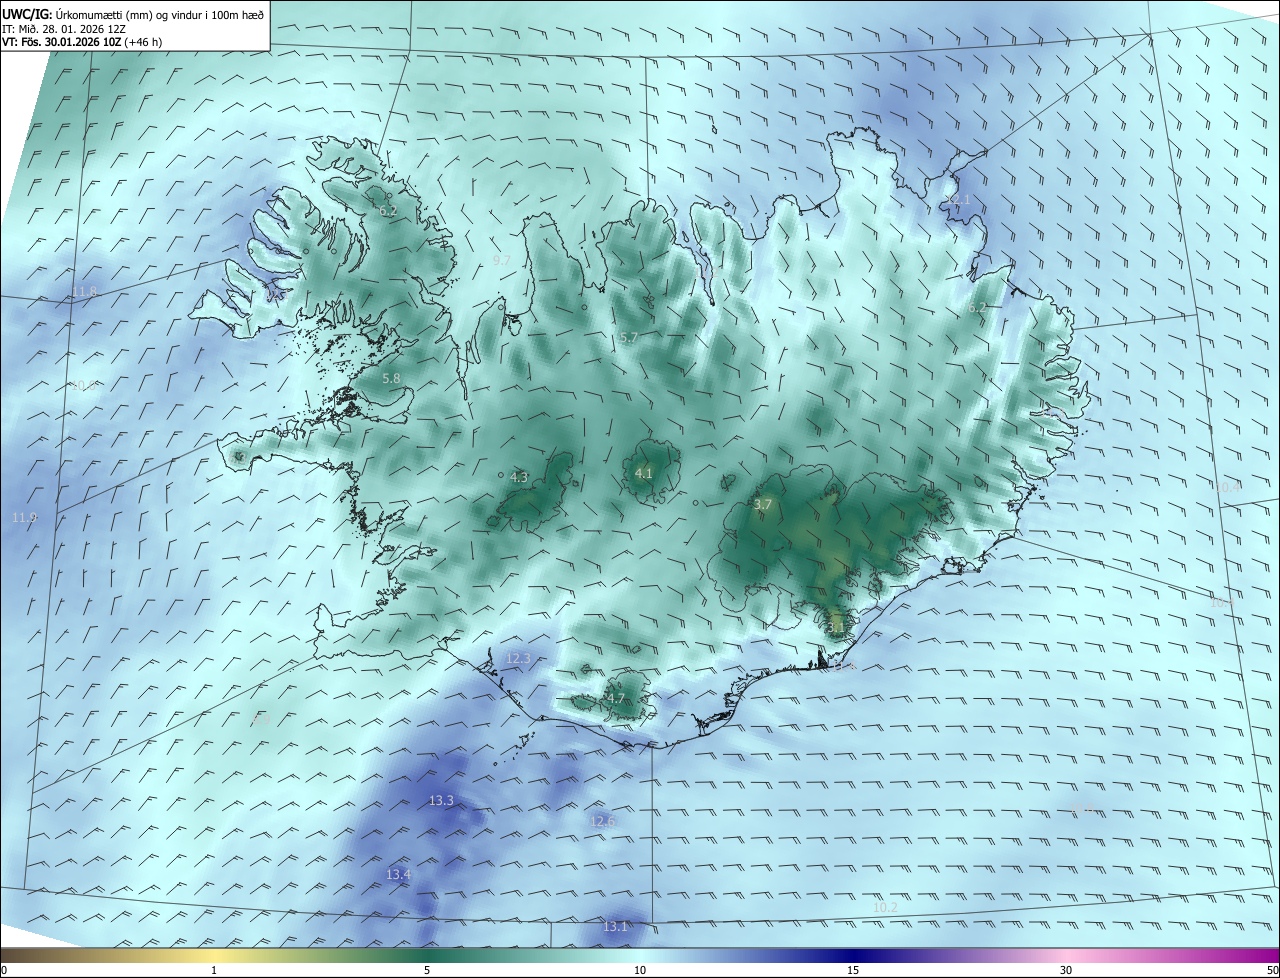
Task: Click the 12.3 value on the south coast
Action: [517, 658]
